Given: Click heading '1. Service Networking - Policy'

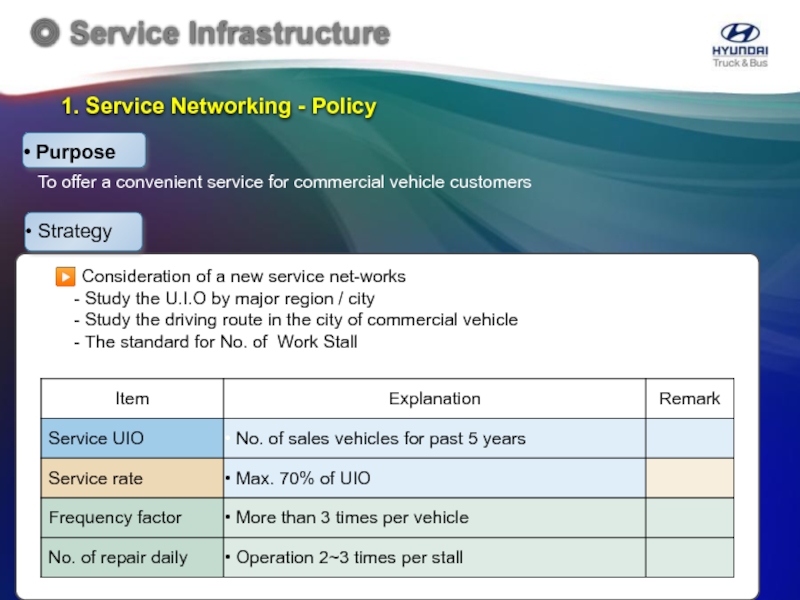Looking at the screenshot, I should coord(219,106).
